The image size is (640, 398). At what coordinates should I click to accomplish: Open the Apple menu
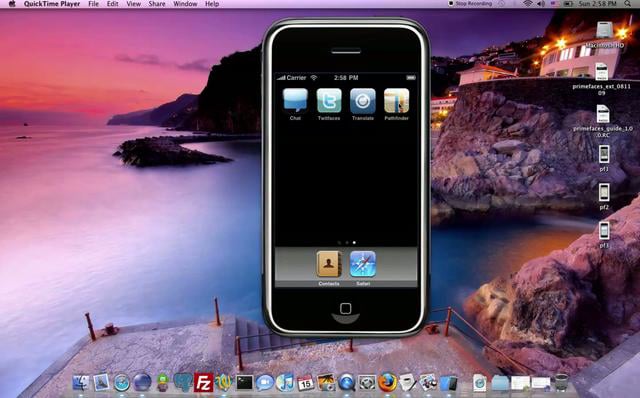(12, 4)
